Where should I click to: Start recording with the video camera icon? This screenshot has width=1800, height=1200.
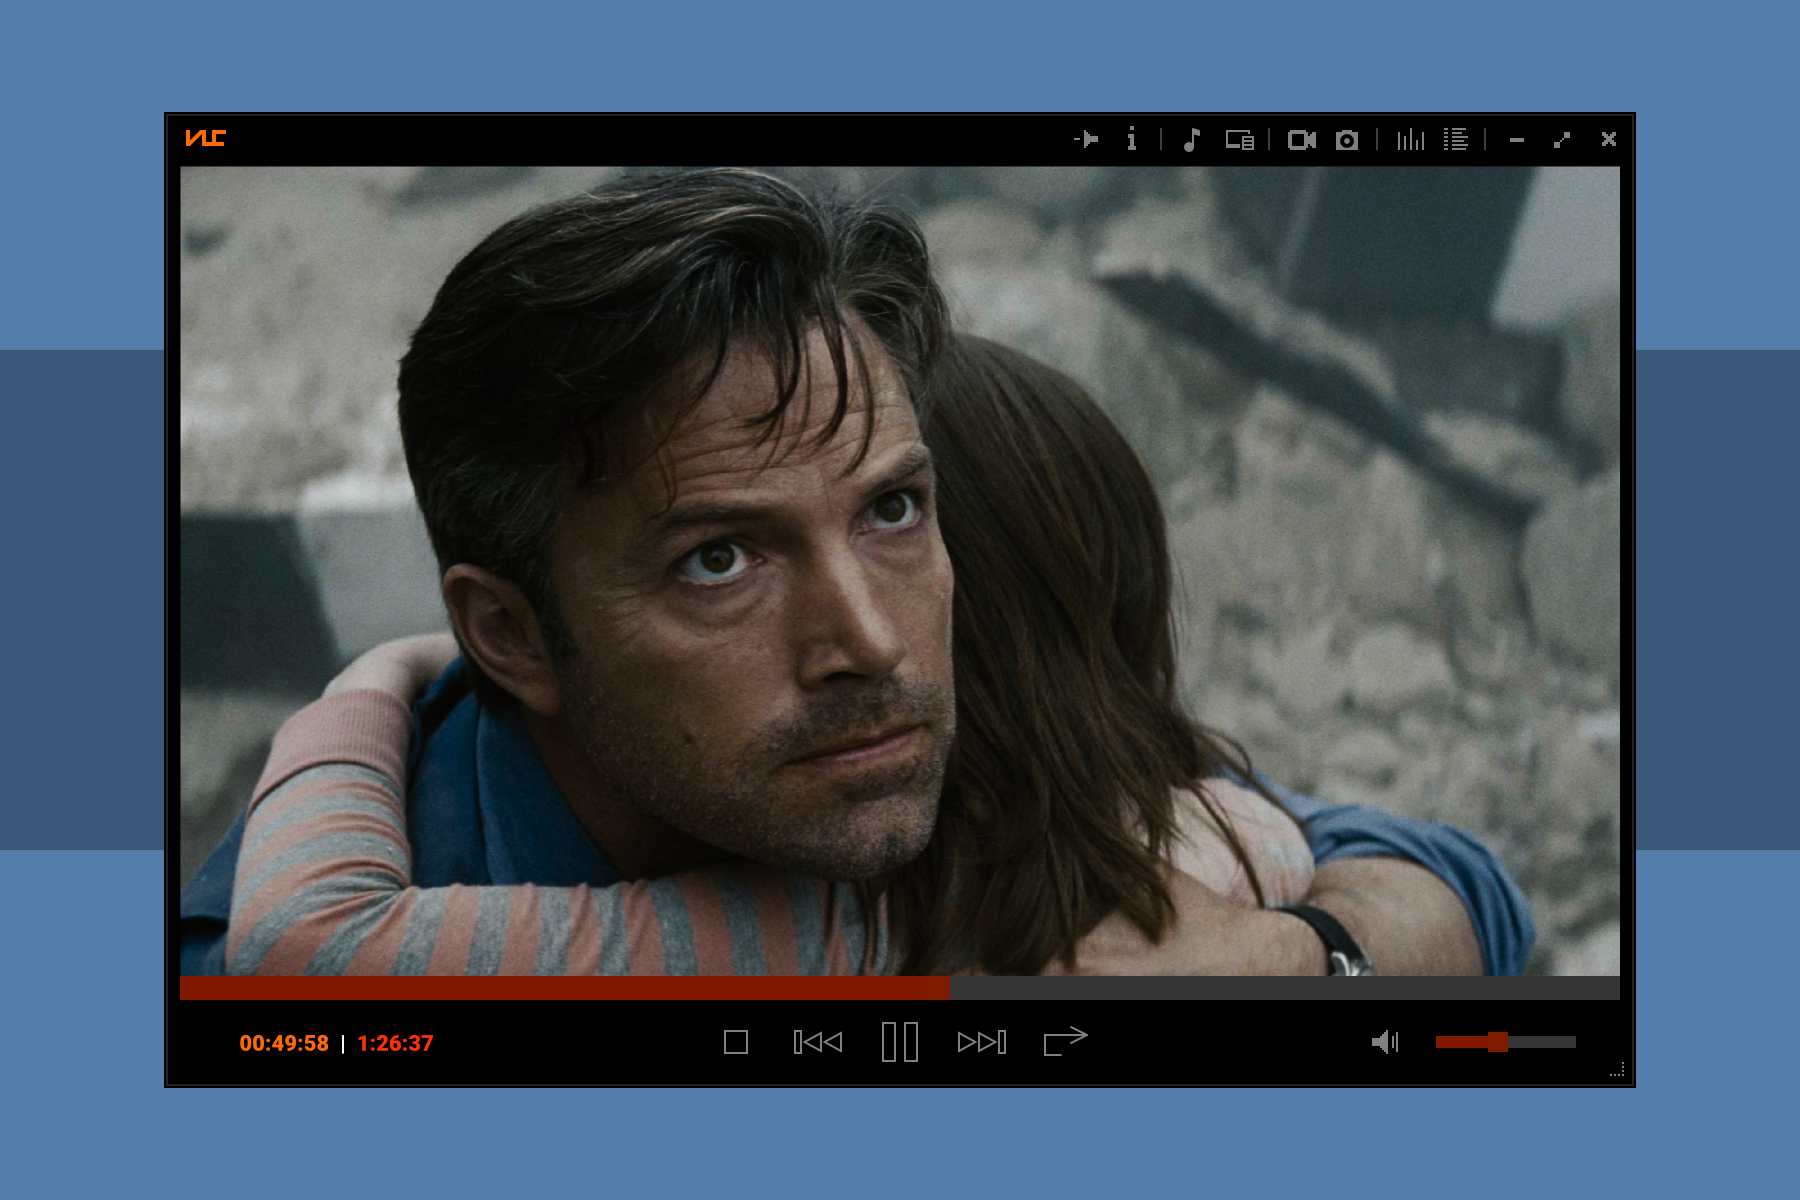pyautogui.click(x=1302, y=140)
